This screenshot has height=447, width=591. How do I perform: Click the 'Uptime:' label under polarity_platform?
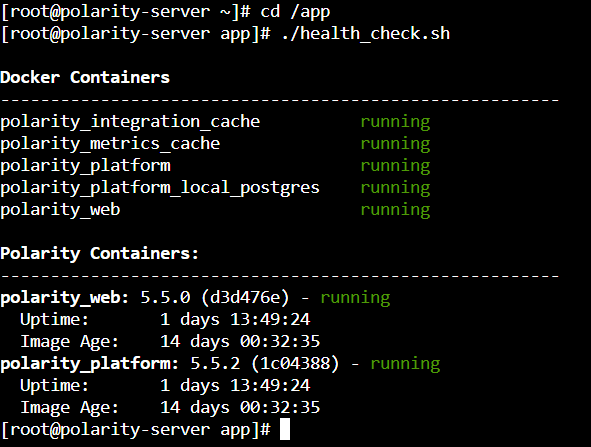55,386
